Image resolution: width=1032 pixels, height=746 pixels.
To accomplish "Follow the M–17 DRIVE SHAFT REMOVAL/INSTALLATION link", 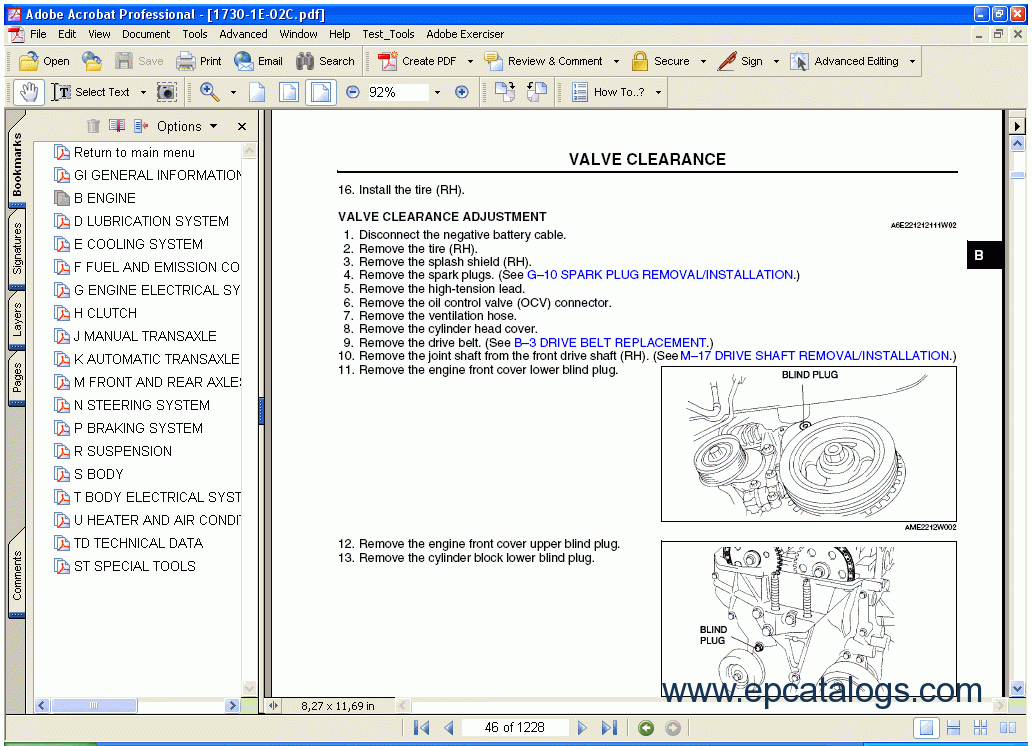I will pyautogui.click(x=815, y=356).
